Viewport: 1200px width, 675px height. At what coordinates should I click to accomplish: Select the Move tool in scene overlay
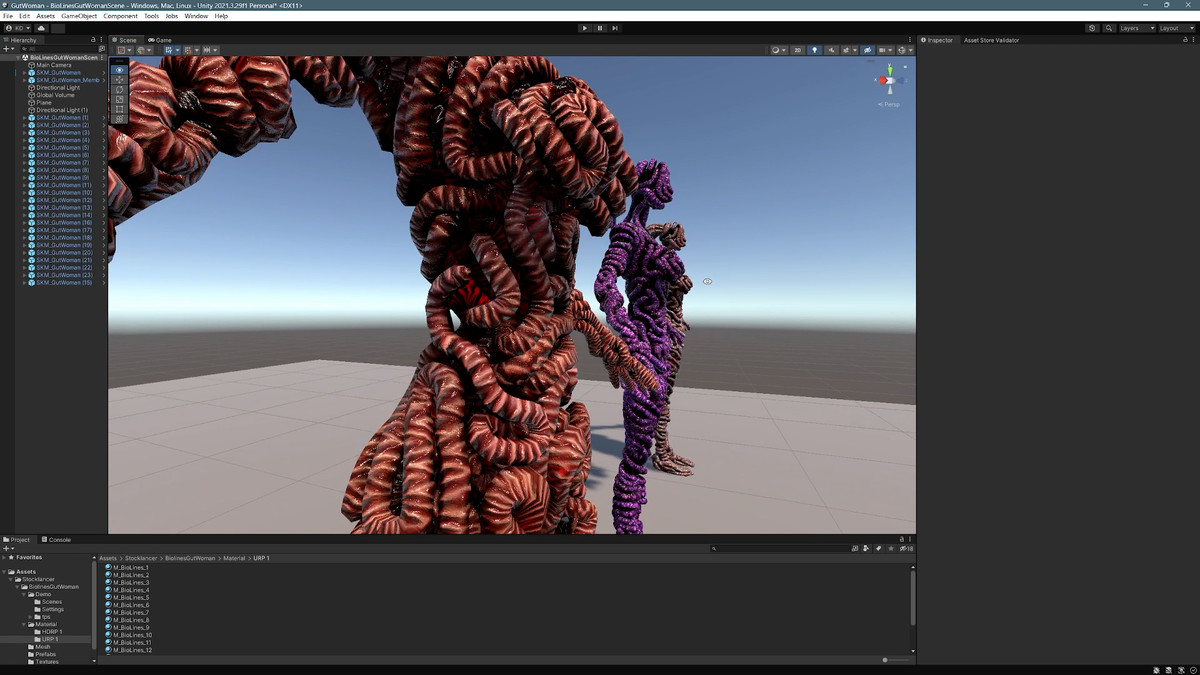click(x=119, y=80)
